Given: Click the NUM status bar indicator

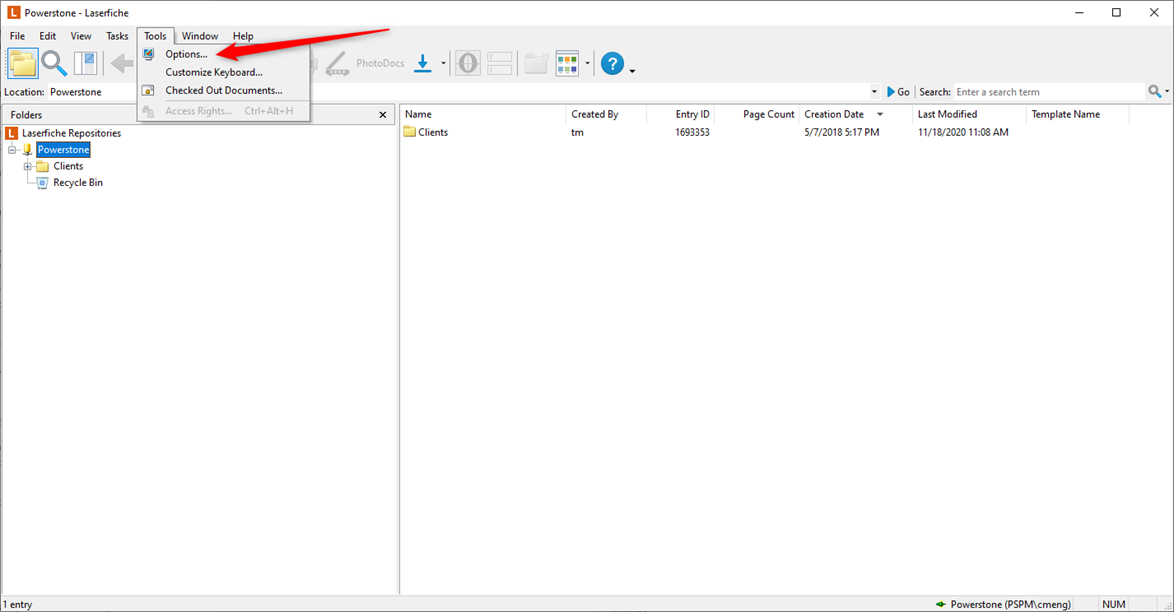Looking at the screenshot, I should [1113, 604].
